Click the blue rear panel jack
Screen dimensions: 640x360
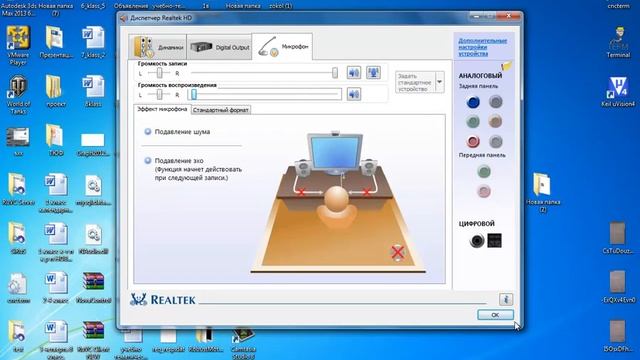point(473,102)
